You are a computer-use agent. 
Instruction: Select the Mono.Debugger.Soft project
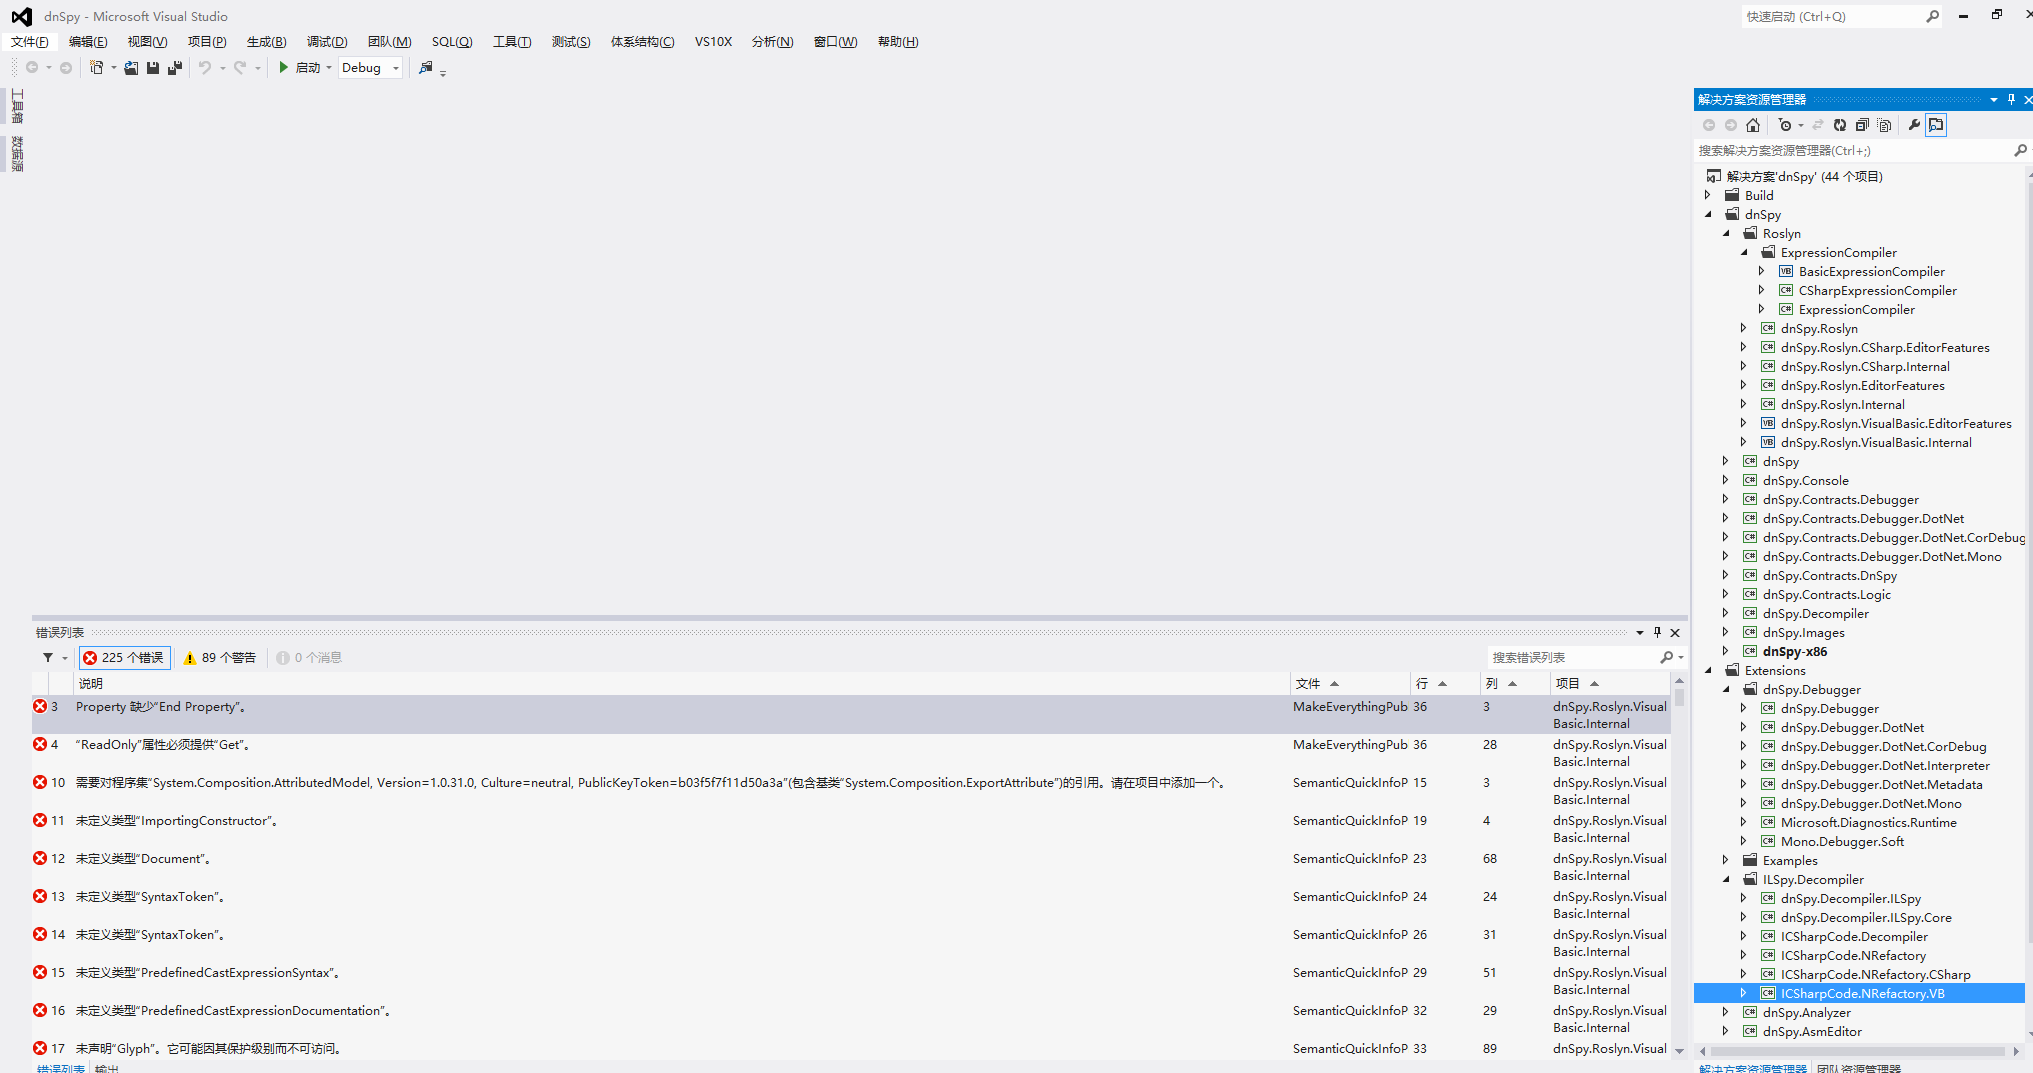1842,841
